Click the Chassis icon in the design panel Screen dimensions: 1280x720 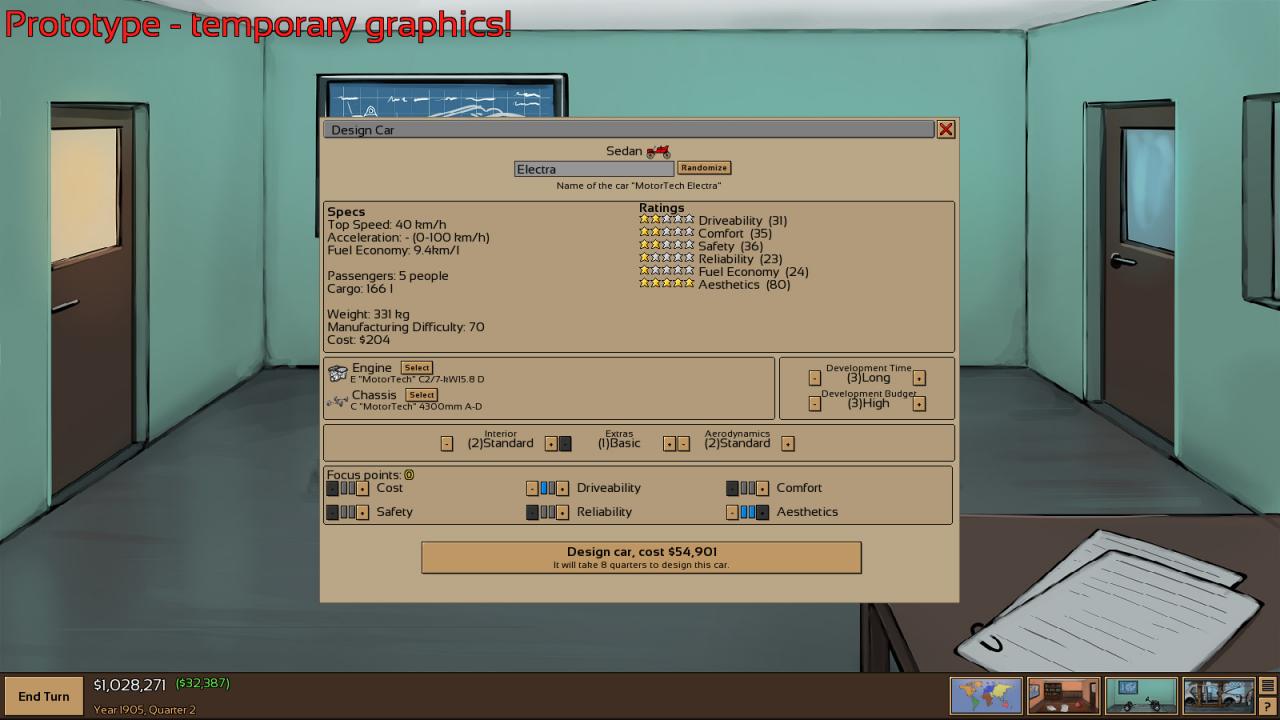click(337, 397)
